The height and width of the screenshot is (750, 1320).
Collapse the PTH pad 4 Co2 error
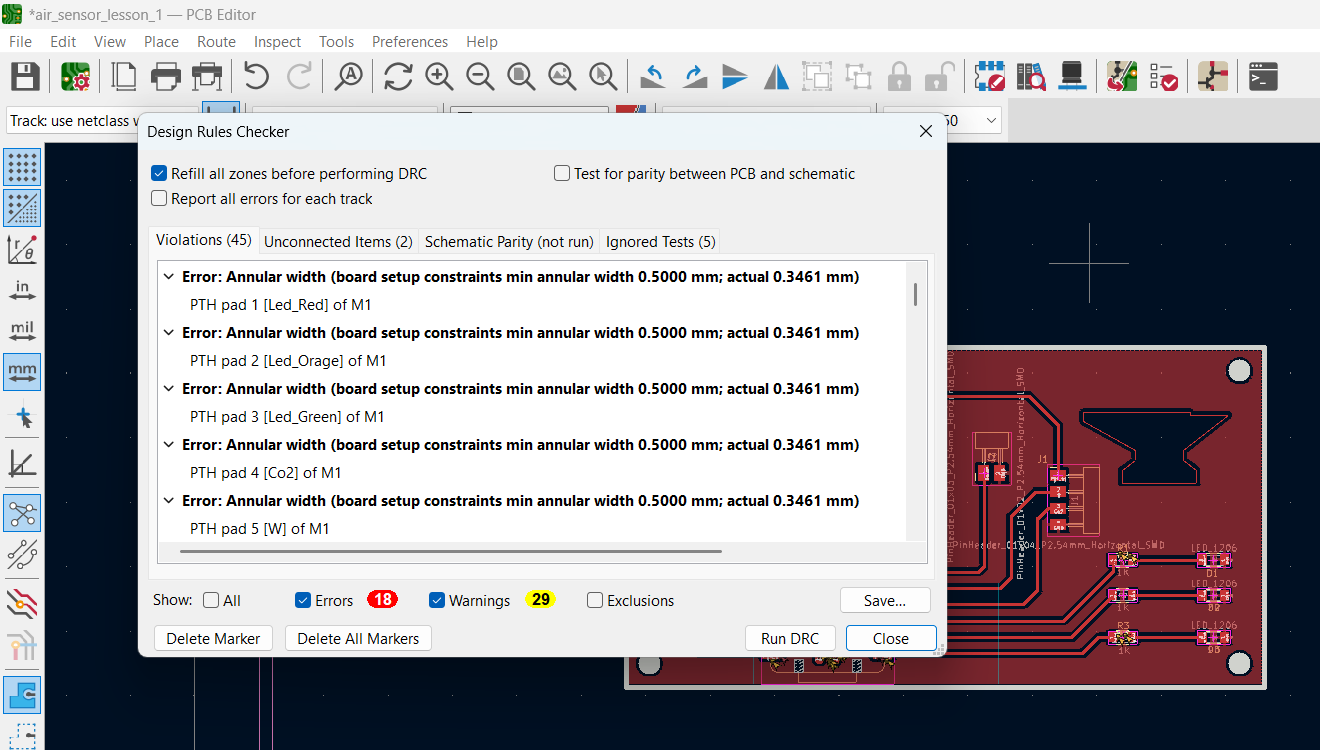(167, 444)
